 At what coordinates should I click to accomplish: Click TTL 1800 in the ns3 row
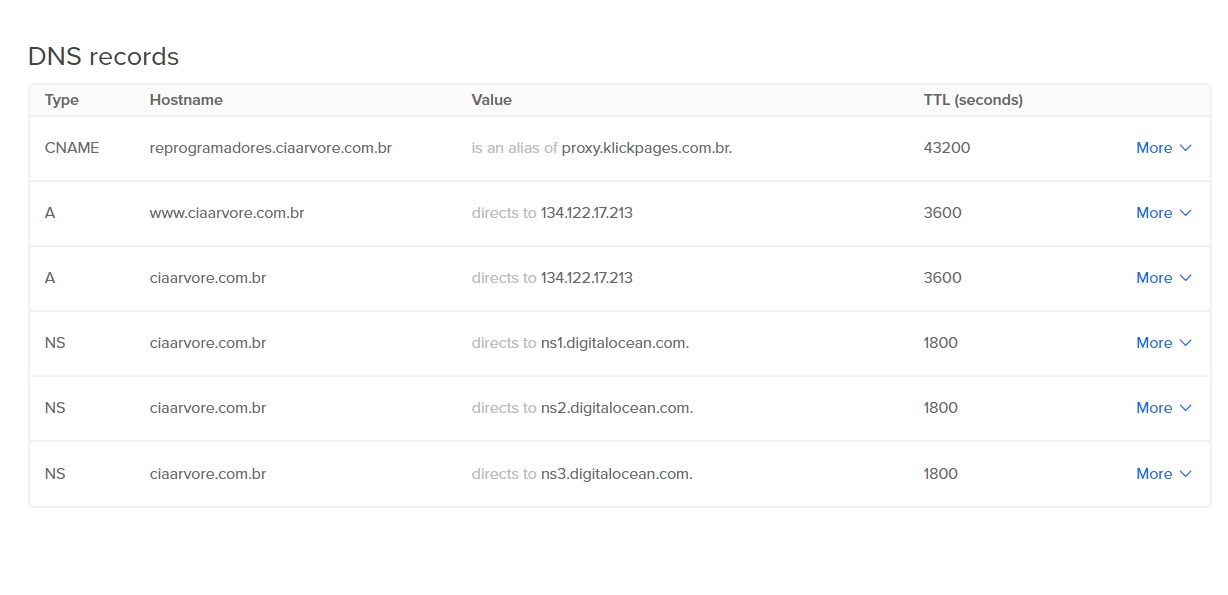pos(941,474)
